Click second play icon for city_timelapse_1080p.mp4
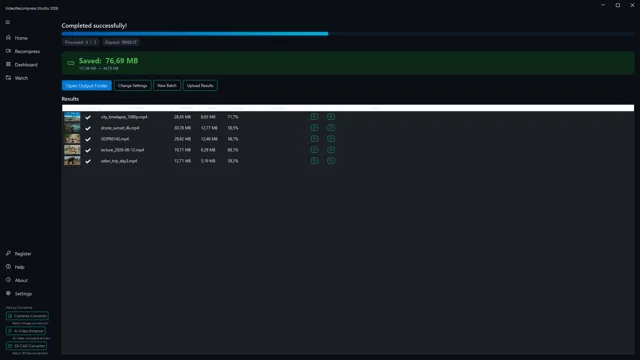The image size is (640, 360). coord(331,117)
